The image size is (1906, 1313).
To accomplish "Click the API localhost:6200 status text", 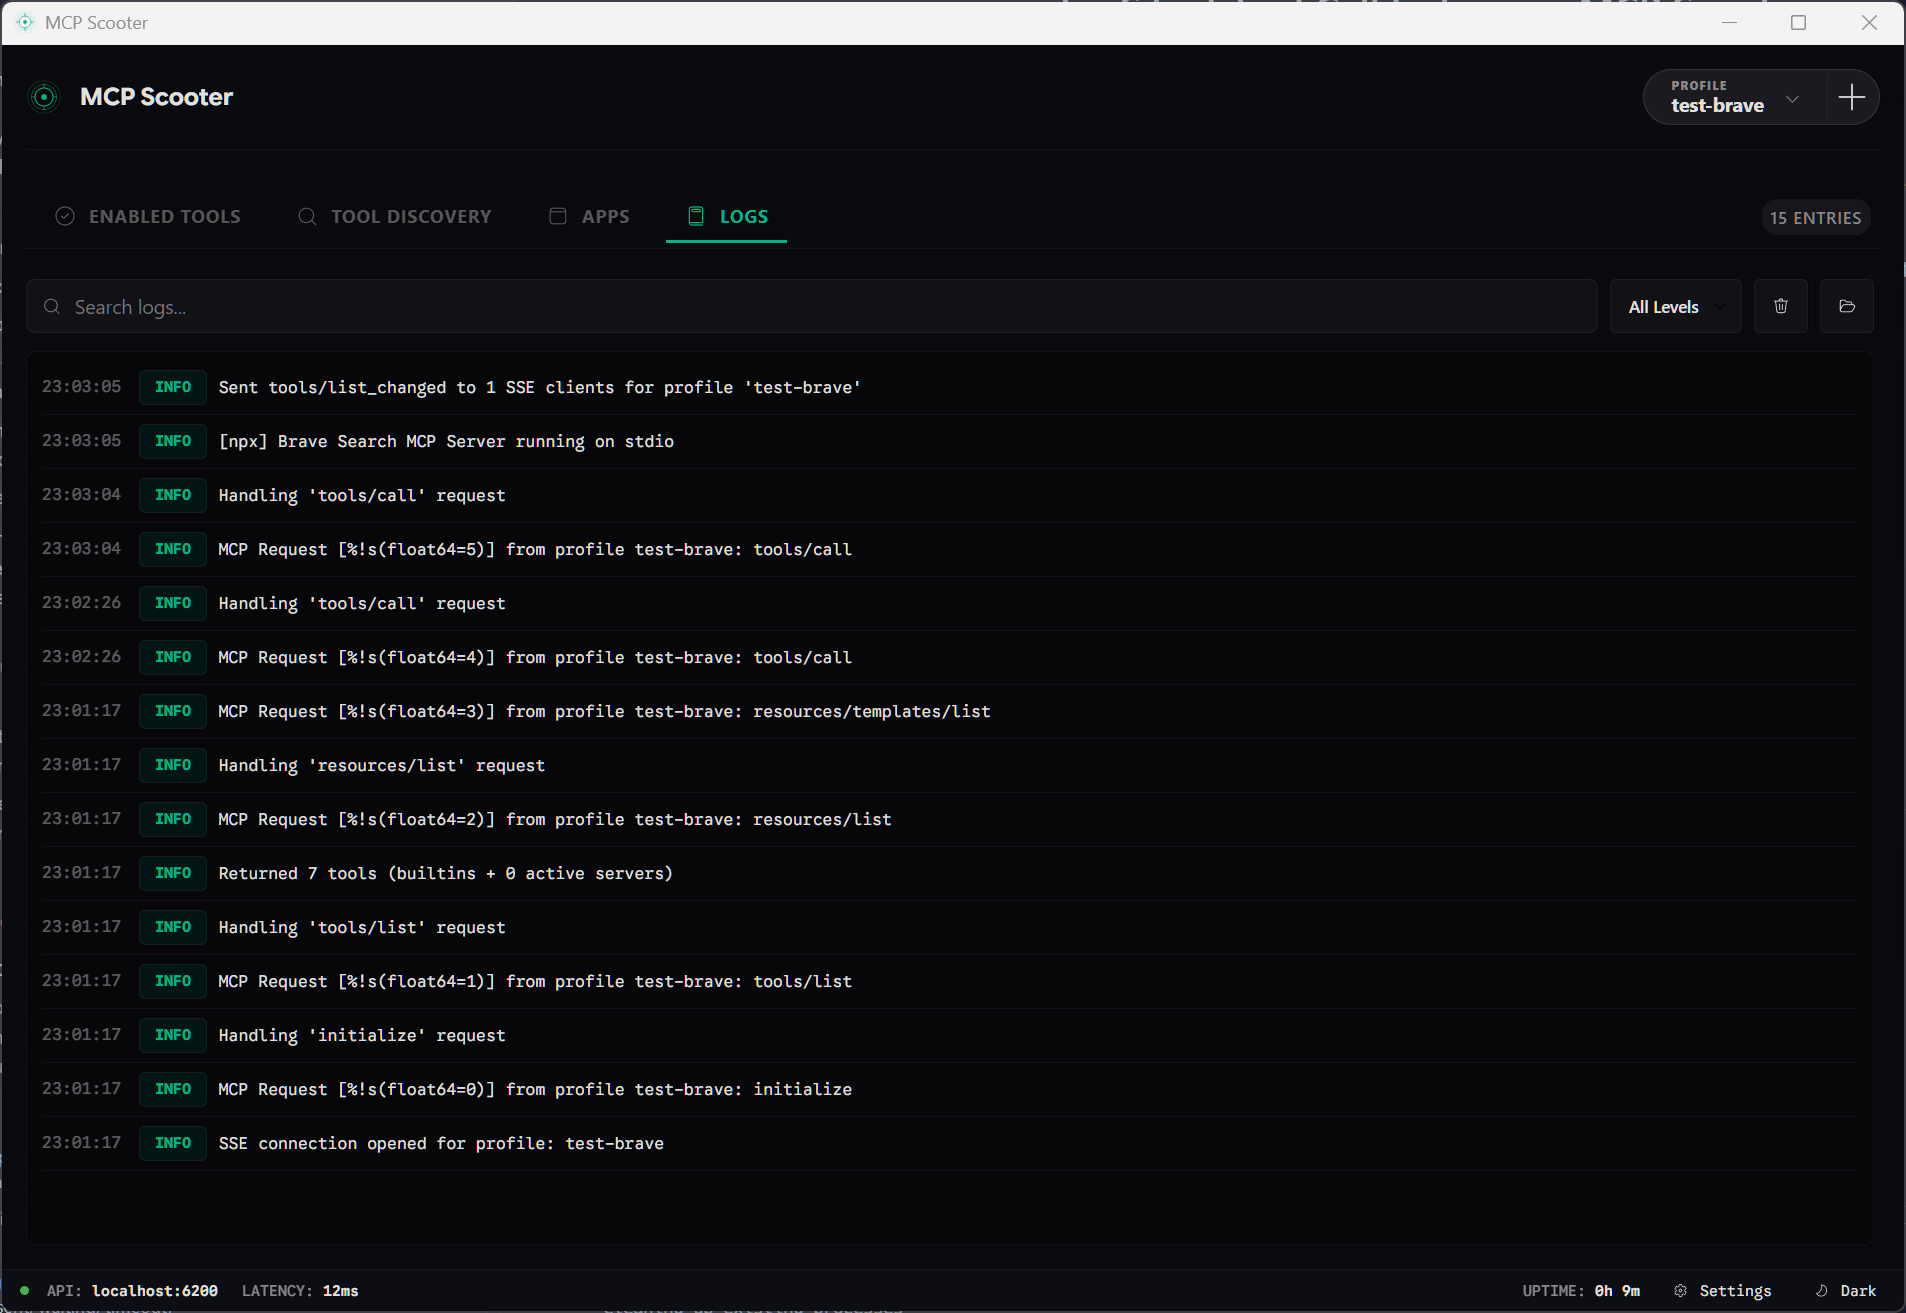I will 132,1290.
